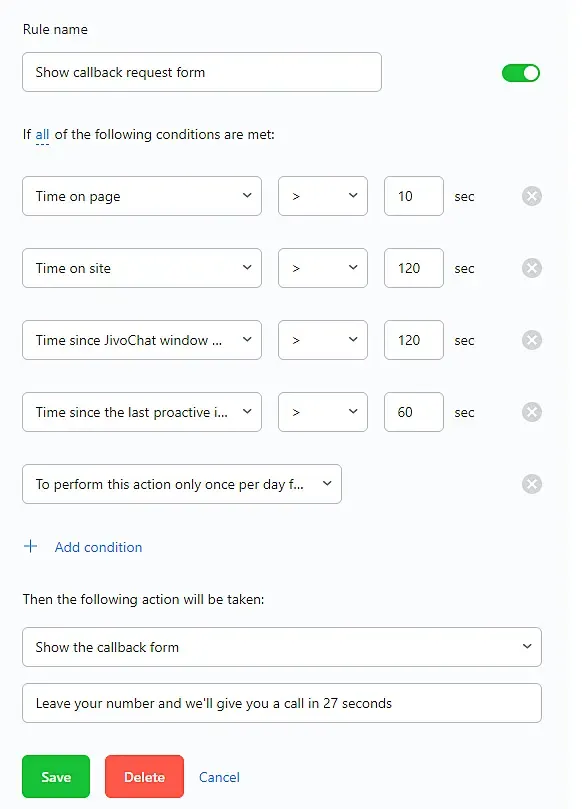Screen dimensions: 582x809
Task: Remove the once per day condition
Action: pyautogui.click(x=531, y=484)
